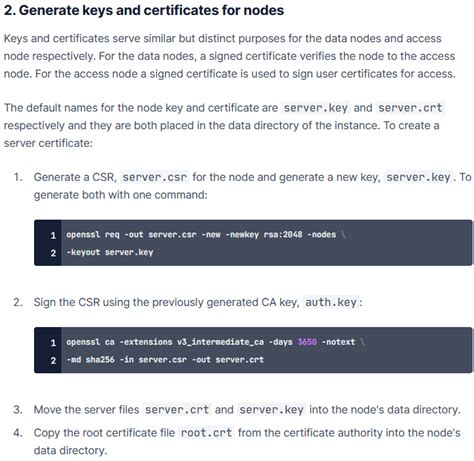This screenshot has width=474, height=461.
Task: Click inline code server.key in default names paragraph
Action: (315, 108)
